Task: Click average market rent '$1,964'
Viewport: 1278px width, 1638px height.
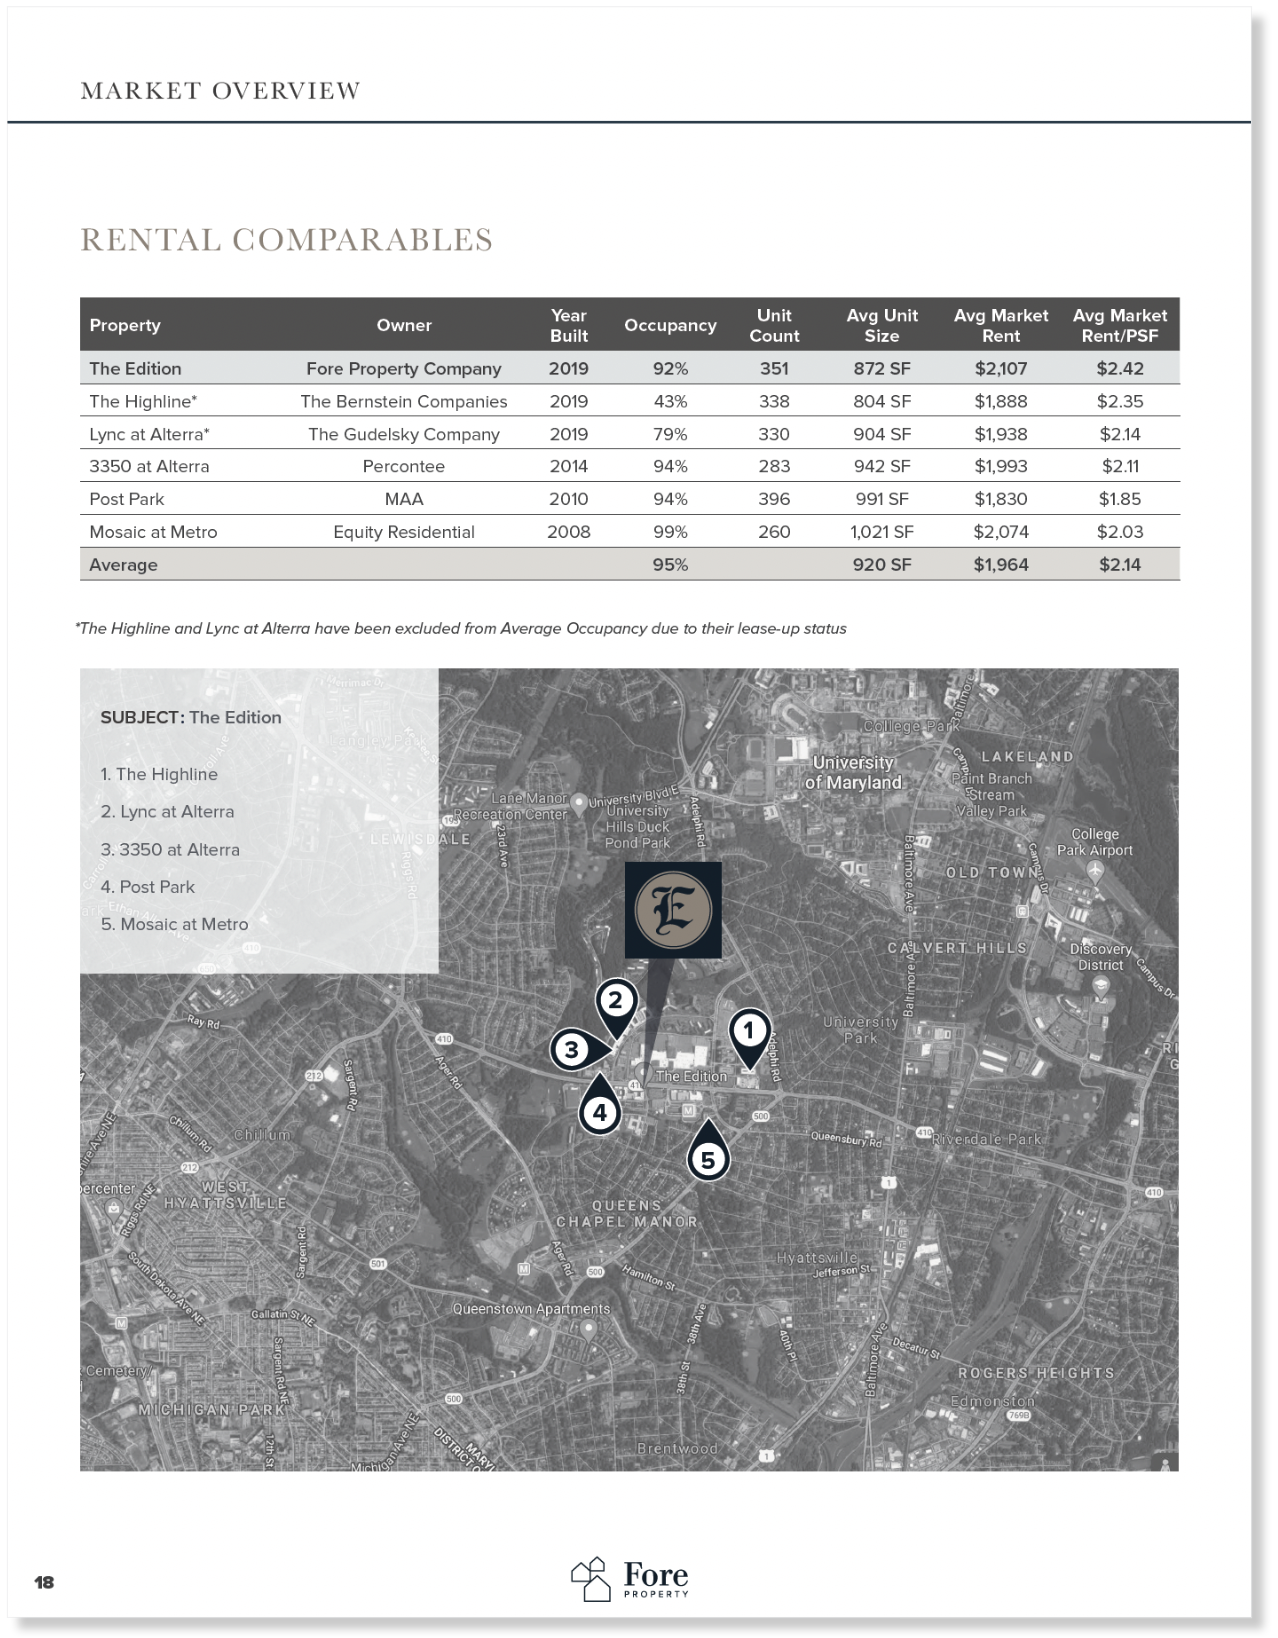Action: (x=1001, y=564)
